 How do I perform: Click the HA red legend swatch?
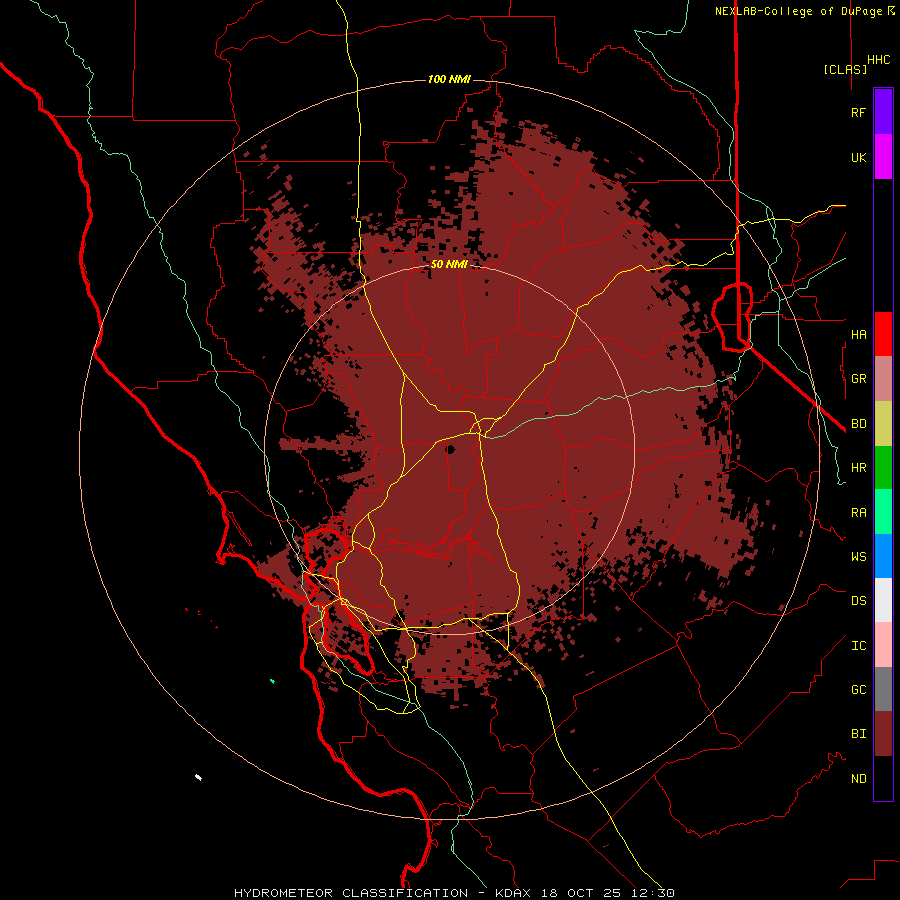[883, 334]
